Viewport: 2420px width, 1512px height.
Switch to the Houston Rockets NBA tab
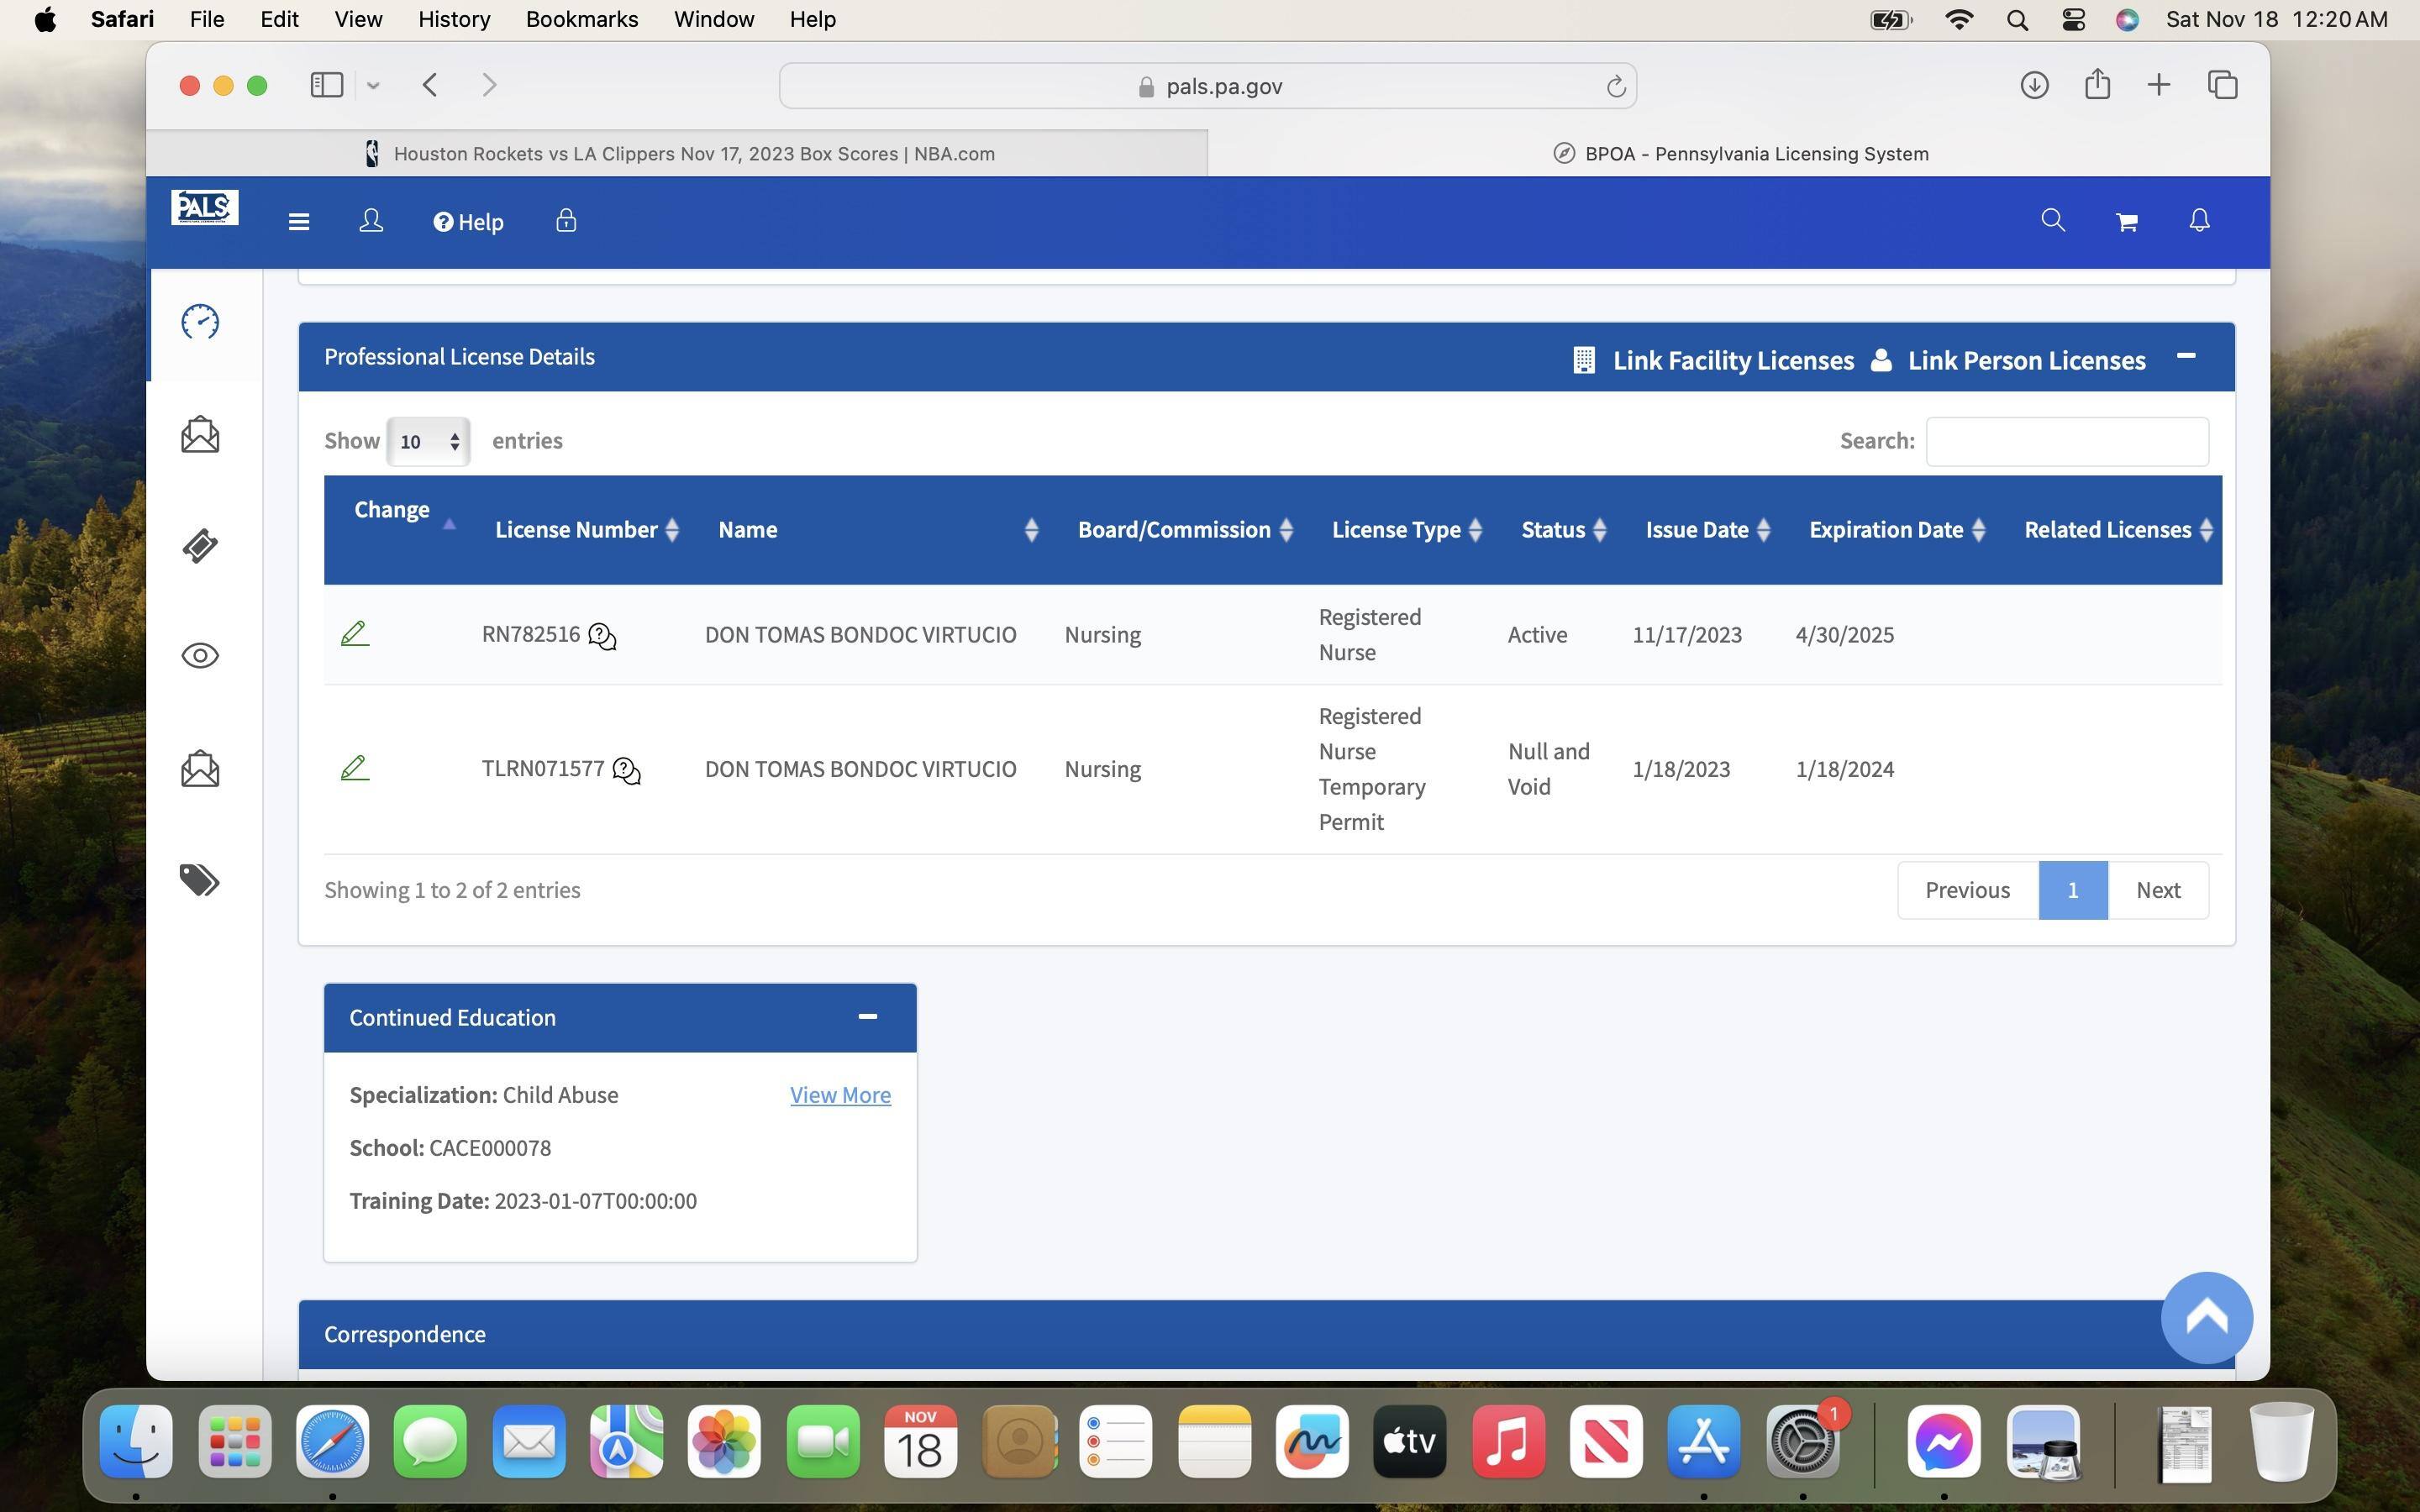click(x=678, y=154)
